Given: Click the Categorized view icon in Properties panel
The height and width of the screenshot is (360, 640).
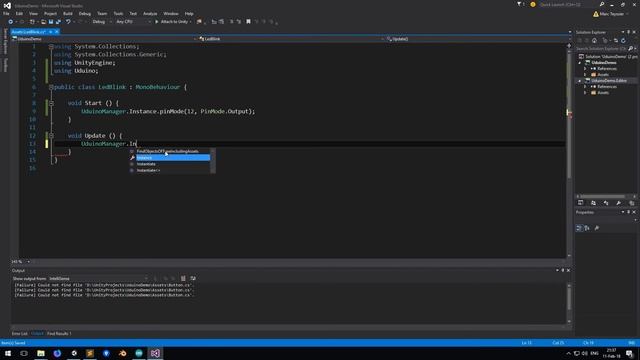Looking at the screenshot, I should pos(579,228).
